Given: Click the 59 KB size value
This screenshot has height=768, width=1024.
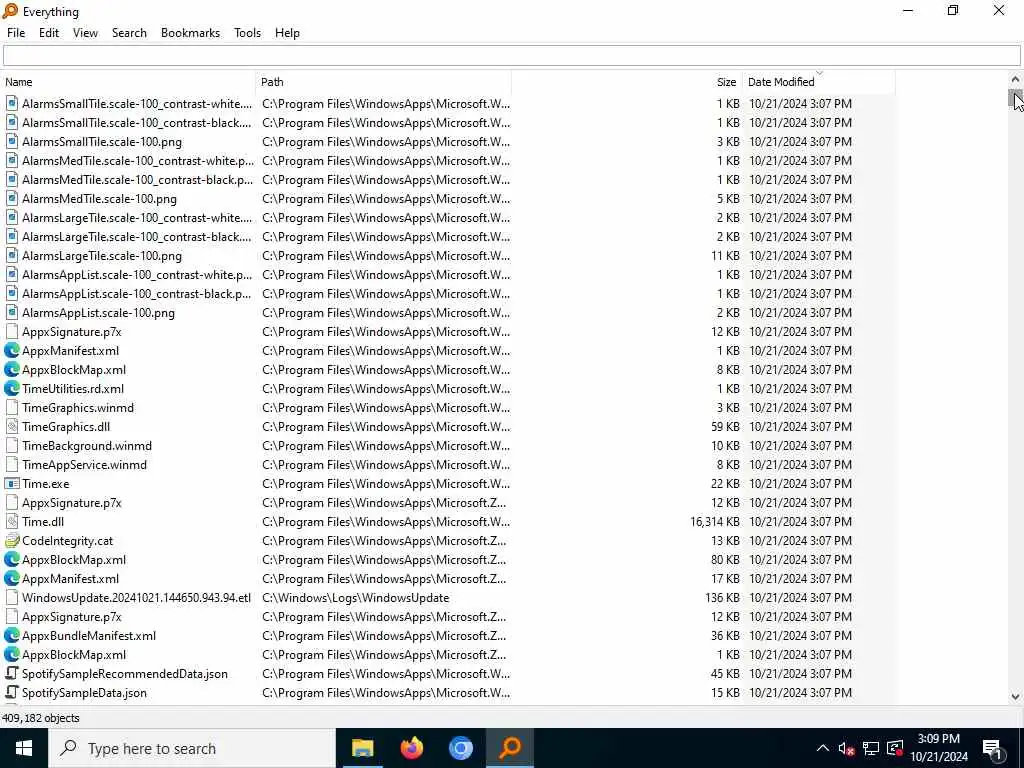Looking at the screenshot, I should click(726, 426).
